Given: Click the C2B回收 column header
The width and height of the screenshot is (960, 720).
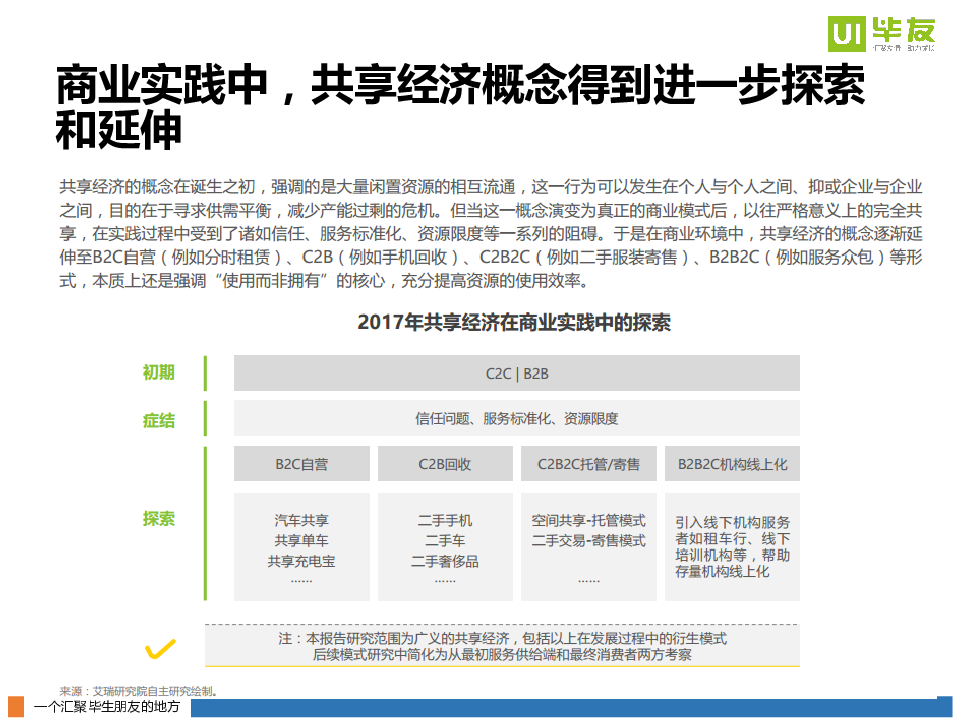Looking at the screenshot, I should (444, 464).
